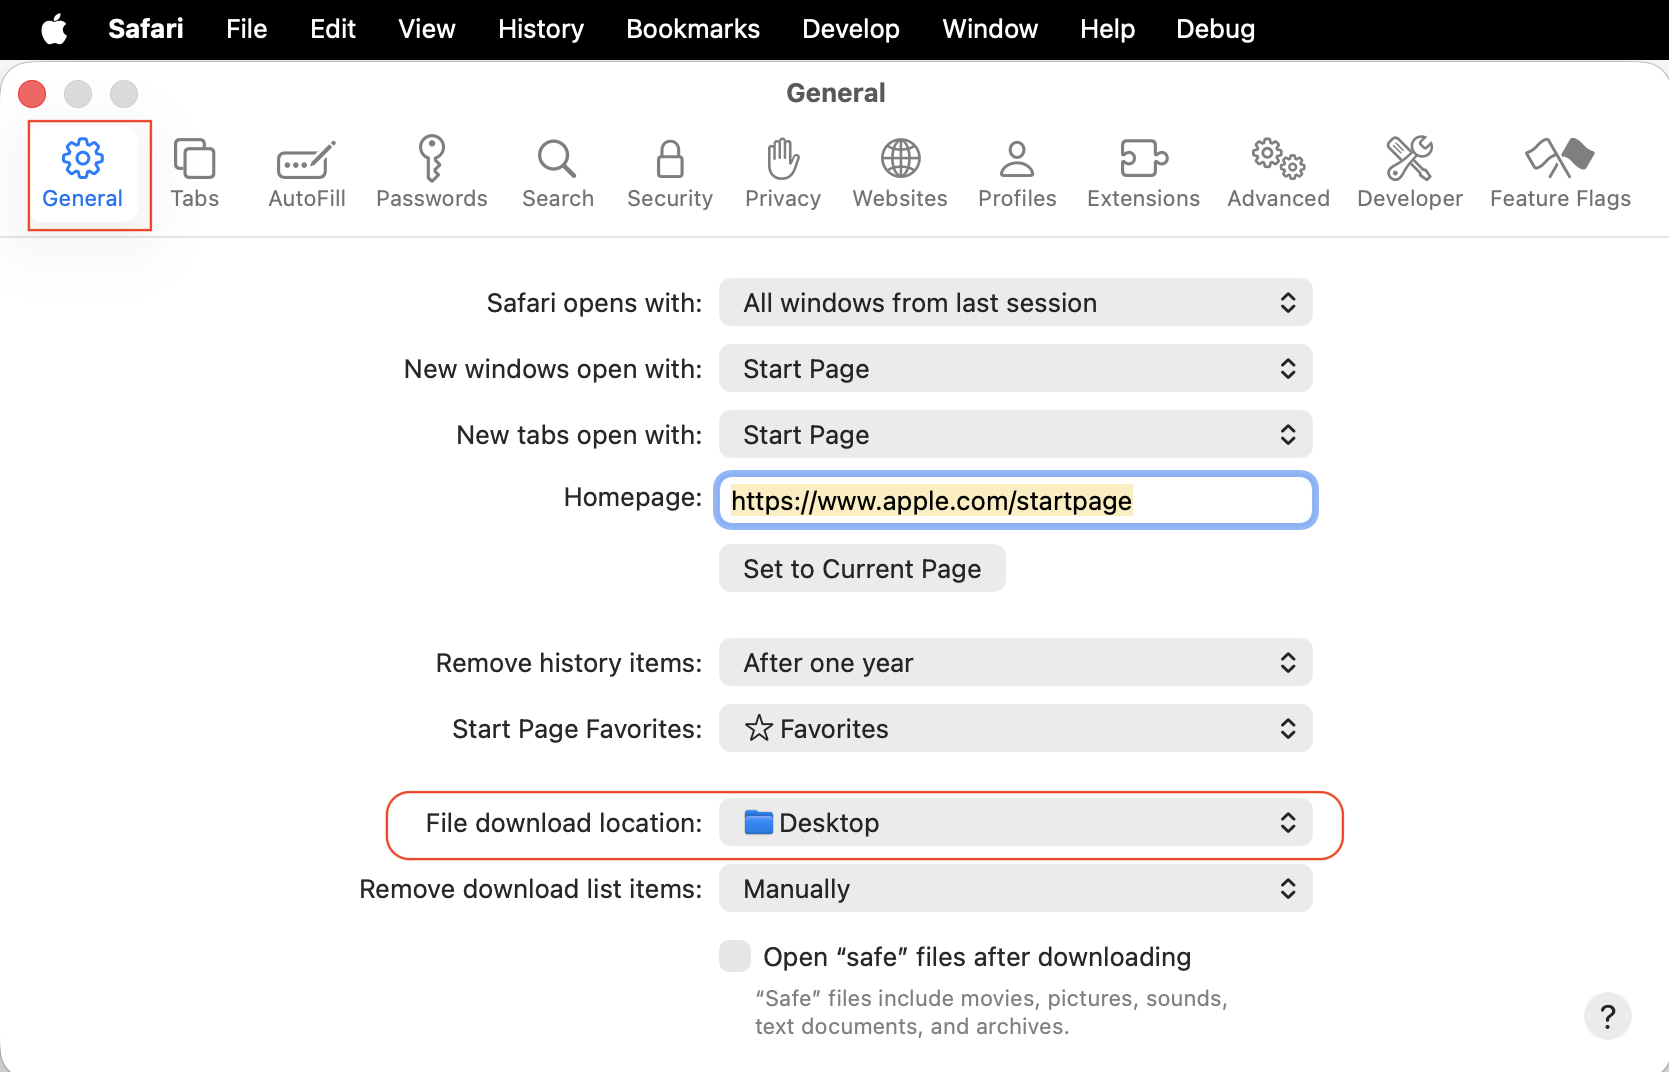Select the Websites globe icon
The height and width of the screenshot is (1072, 1669).
coord(899,174)
